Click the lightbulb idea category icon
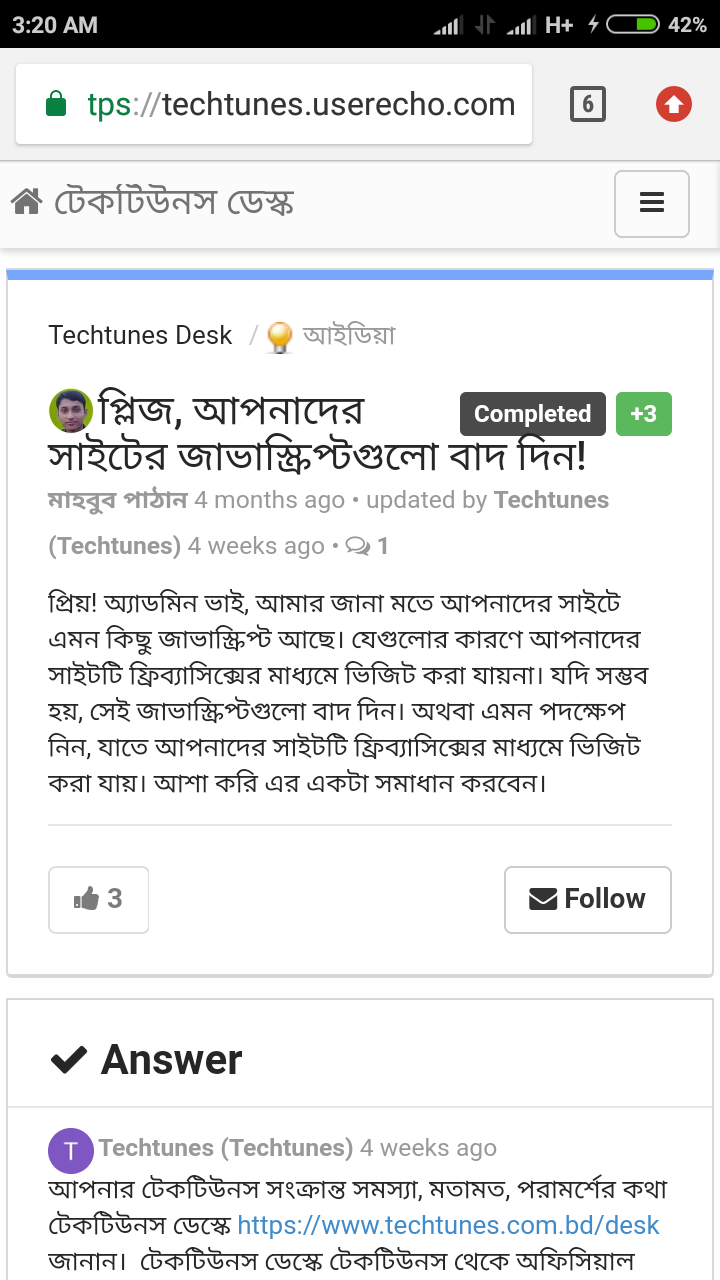This screenshot has height=1280, width=720. [x=280, y=337]
